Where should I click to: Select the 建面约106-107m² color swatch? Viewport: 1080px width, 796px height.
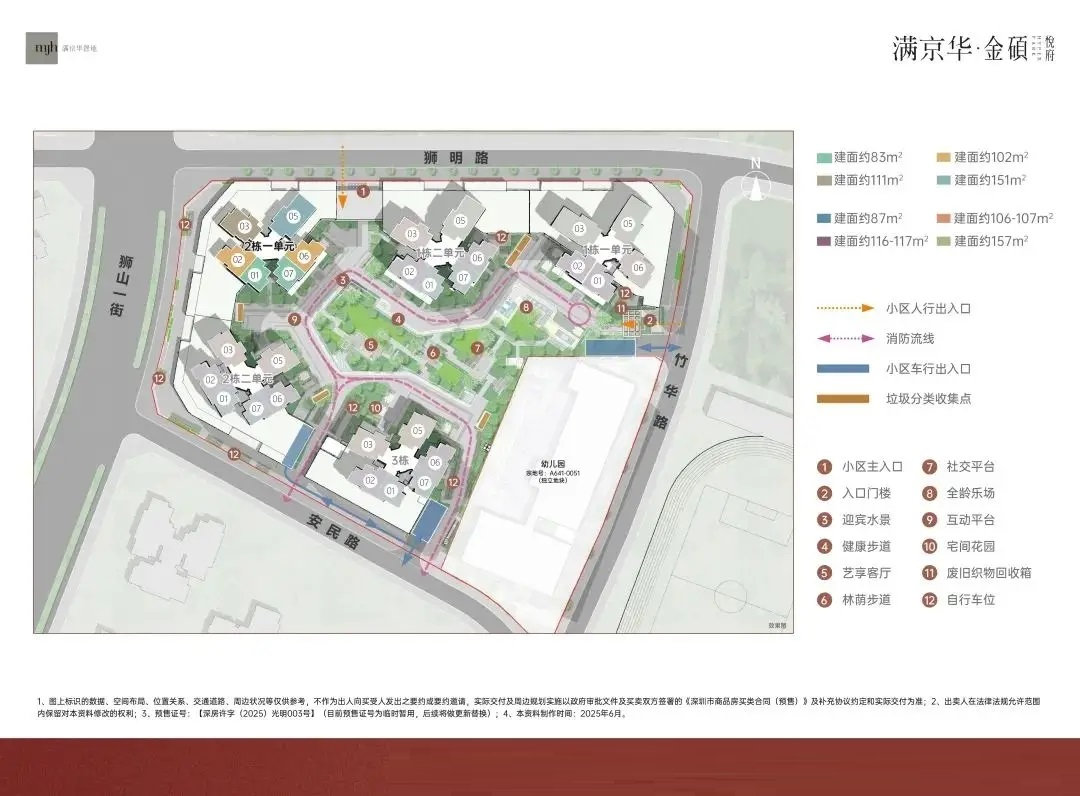click(944, 218)
